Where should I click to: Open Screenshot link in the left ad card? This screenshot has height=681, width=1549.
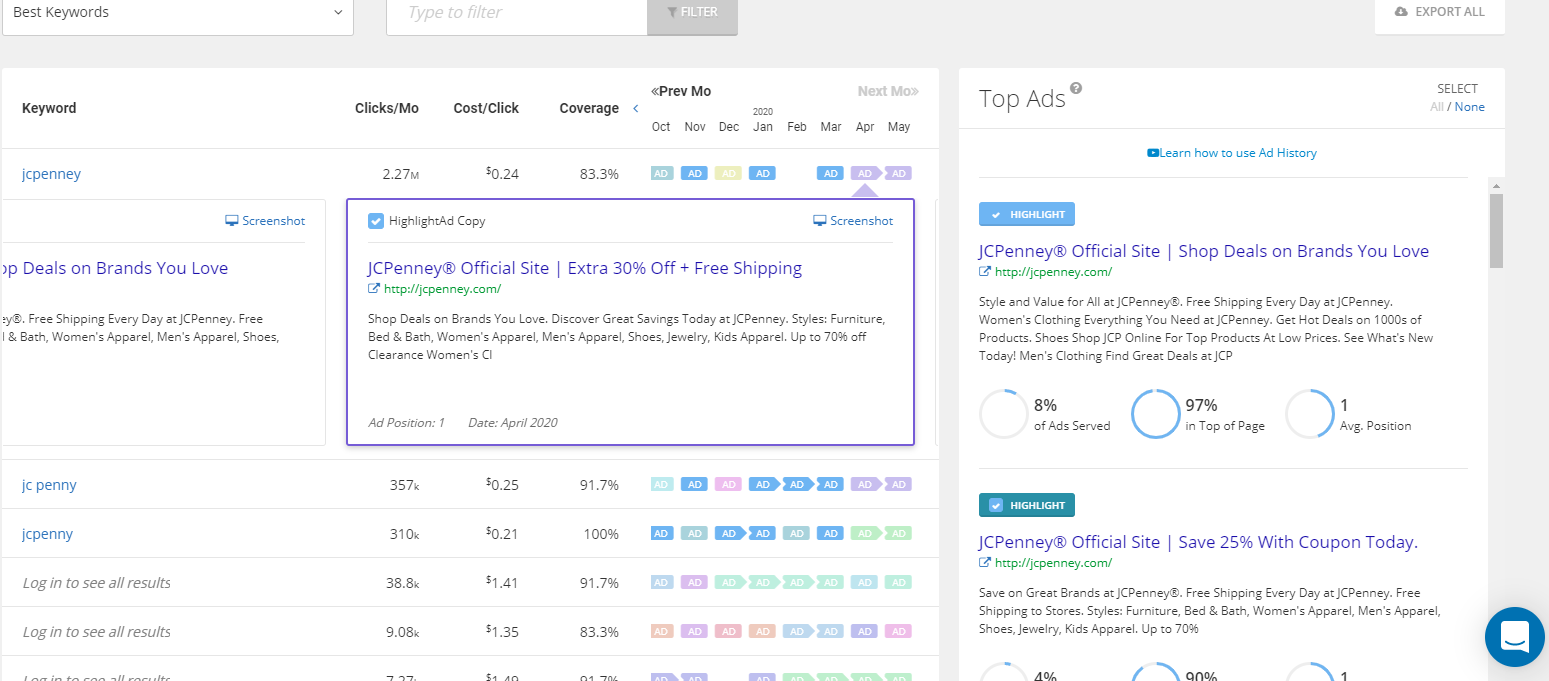[265, 221]
